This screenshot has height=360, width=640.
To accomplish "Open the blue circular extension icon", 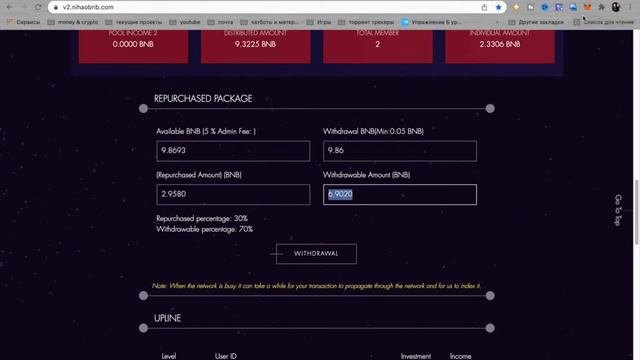I will tap(545, 7).
